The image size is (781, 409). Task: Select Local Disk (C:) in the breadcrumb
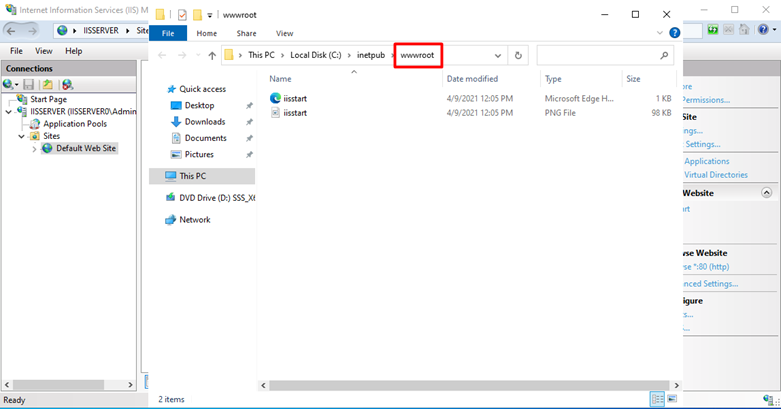[x=316, y=55]
